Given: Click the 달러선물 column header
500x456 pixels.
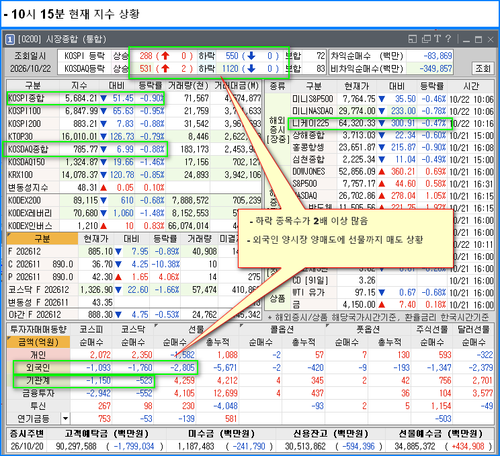Looking at the screenshot, I should (x=473, y=329).
